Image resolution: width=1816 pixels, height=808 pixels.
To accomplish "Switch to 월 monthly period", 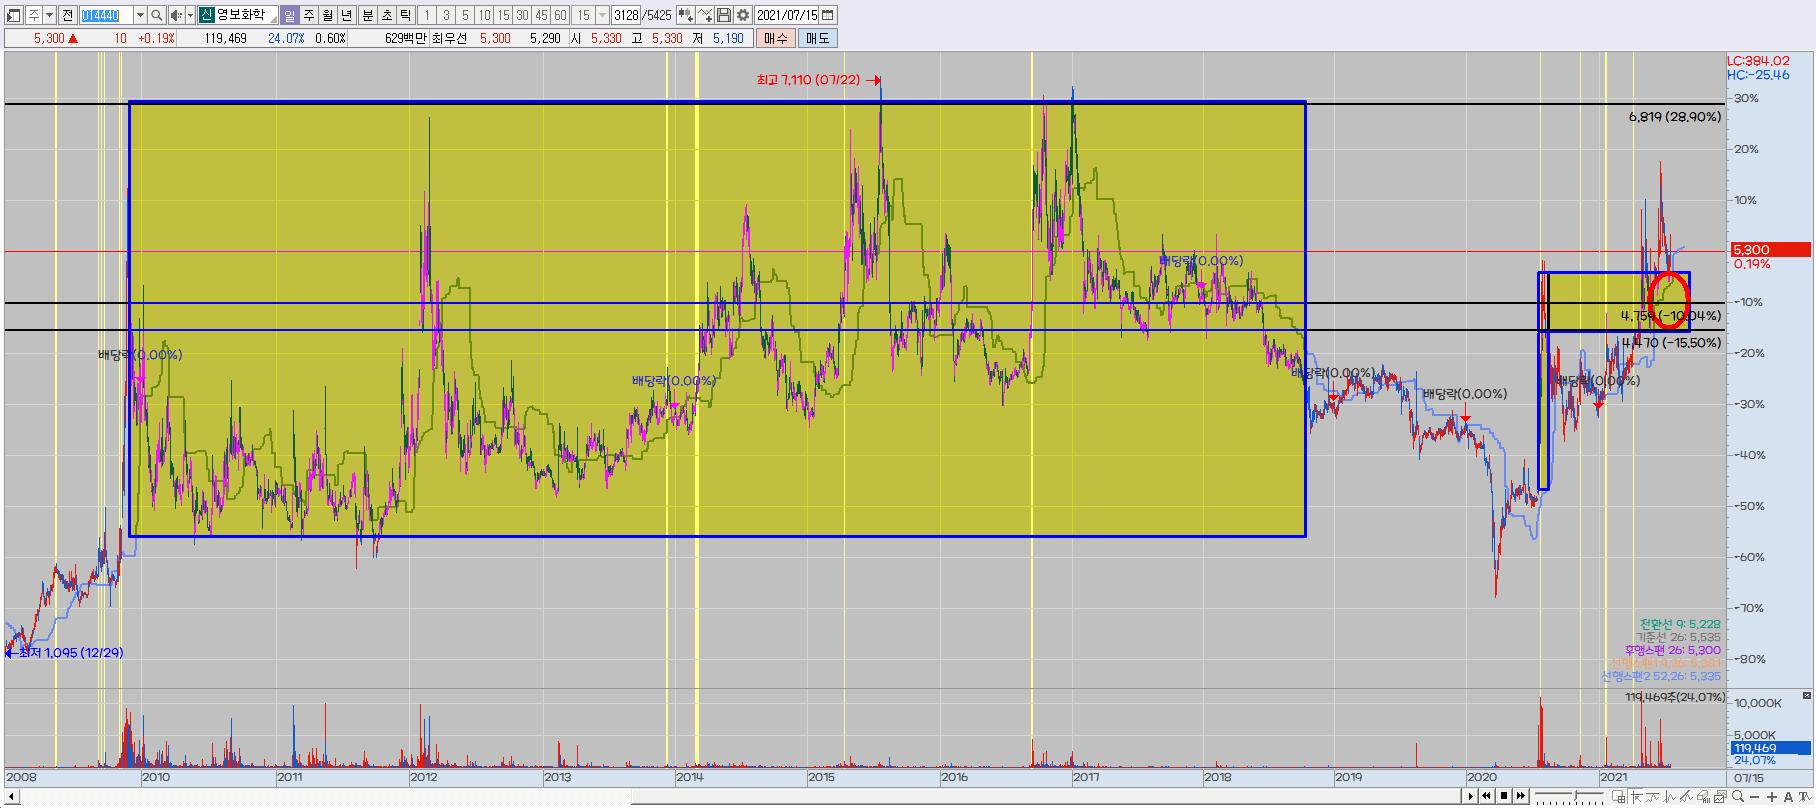I will pos(327,15).
